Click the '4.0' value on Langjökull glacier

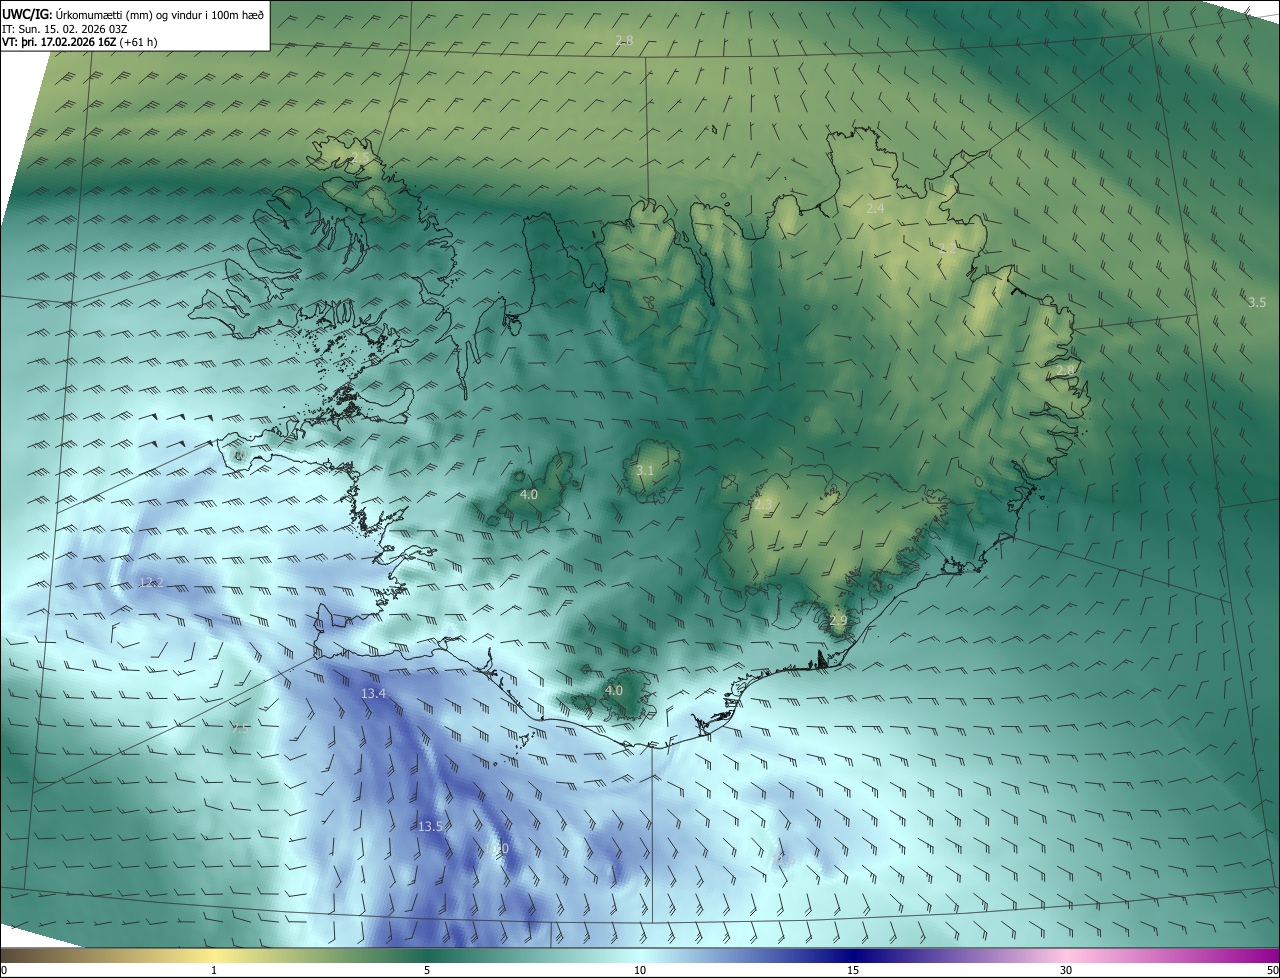(529, 495)
